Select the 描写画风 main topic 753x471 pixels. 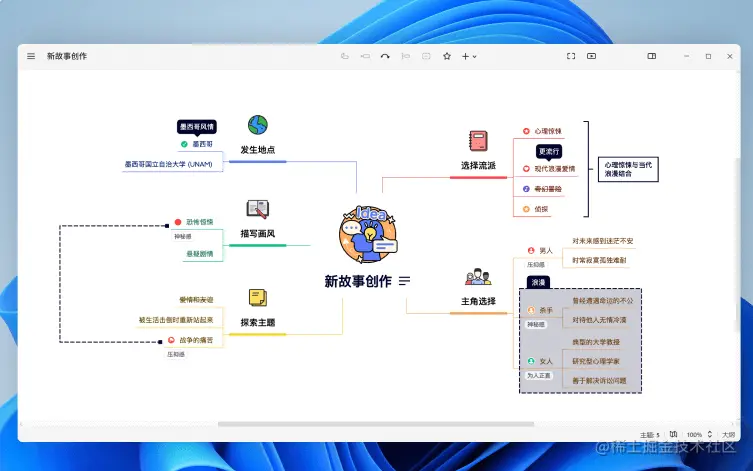258,234
